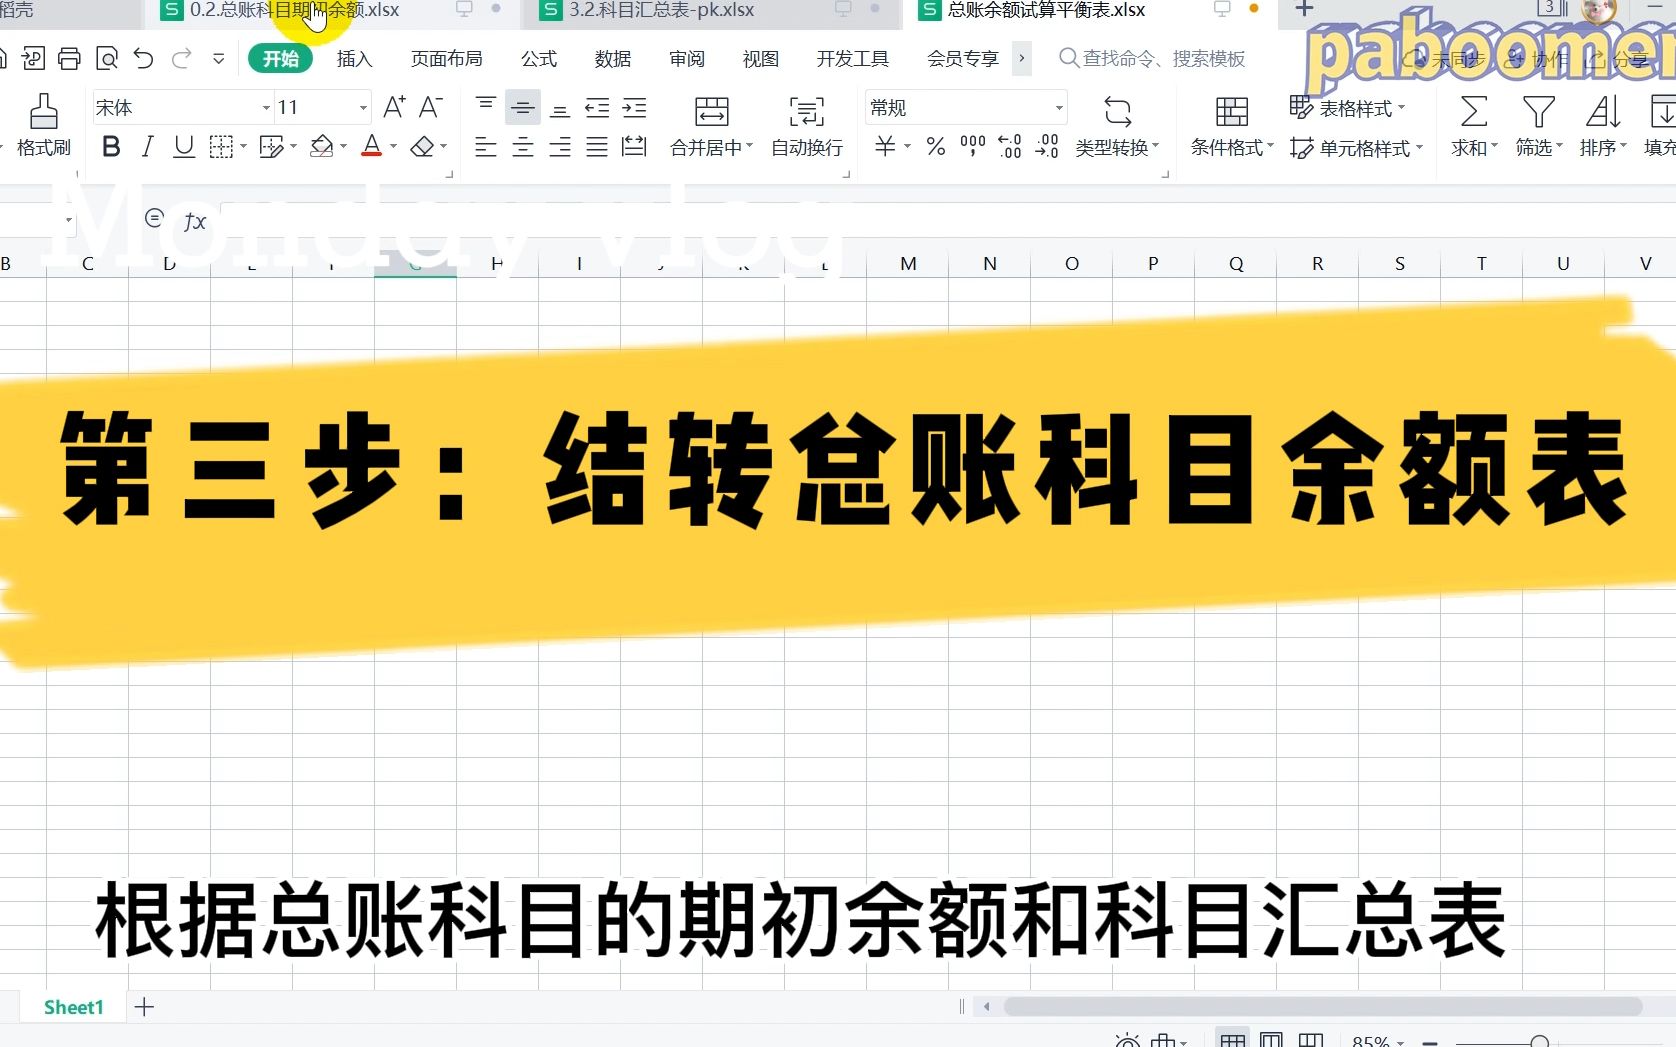Click the insert function fx button
Viewport: 1676px width, 1047px height.
(x=195, y=221)
